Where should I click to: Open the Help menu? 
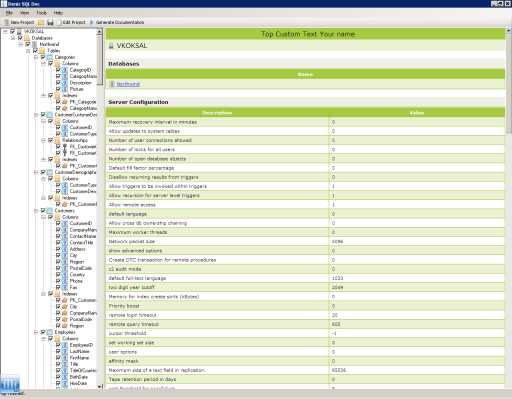pos(58,13)
